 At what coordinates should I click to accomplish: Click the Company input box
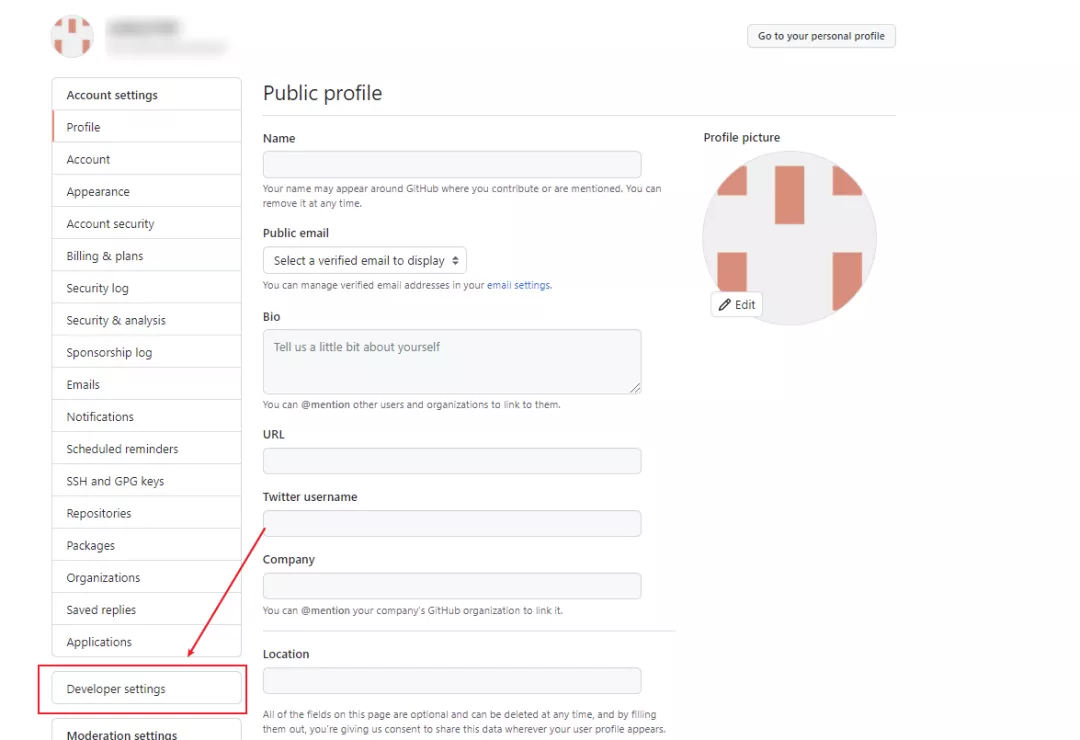pos(452,586)
